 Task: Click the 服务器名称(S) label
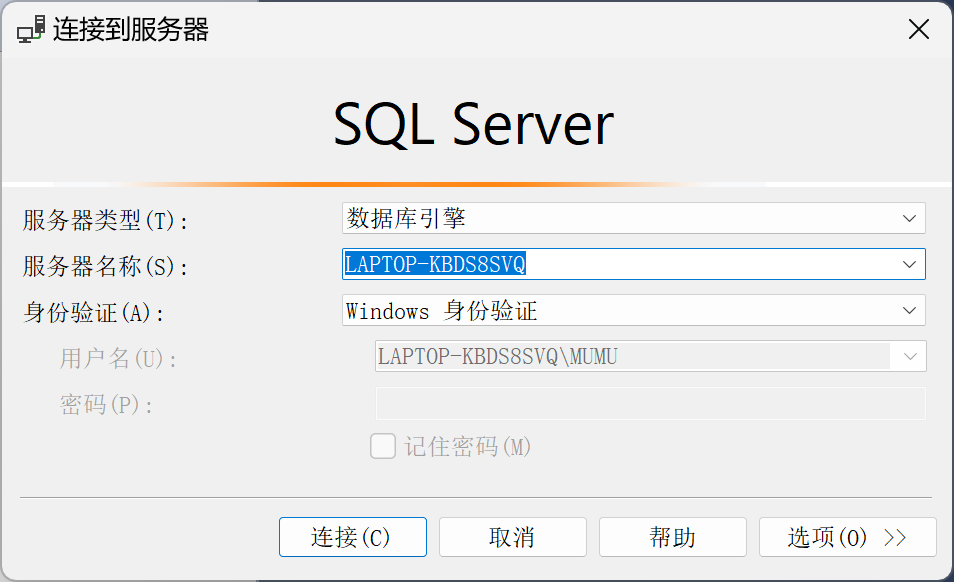[x=105, y=266]
